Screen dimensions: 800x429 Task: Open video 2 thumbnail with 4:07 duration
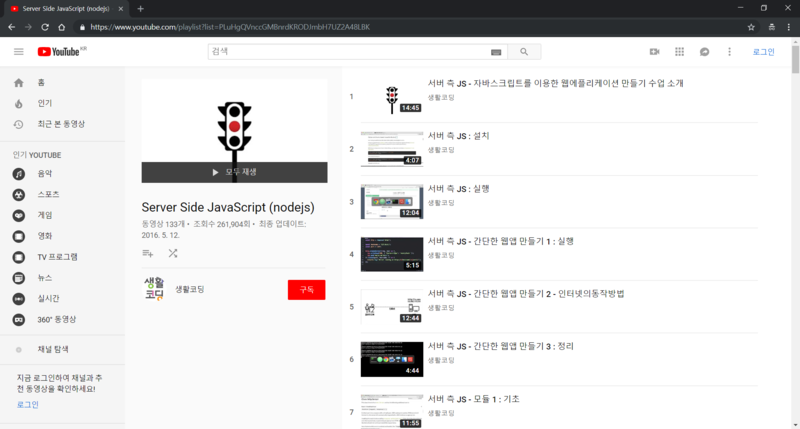pos(392,149)
